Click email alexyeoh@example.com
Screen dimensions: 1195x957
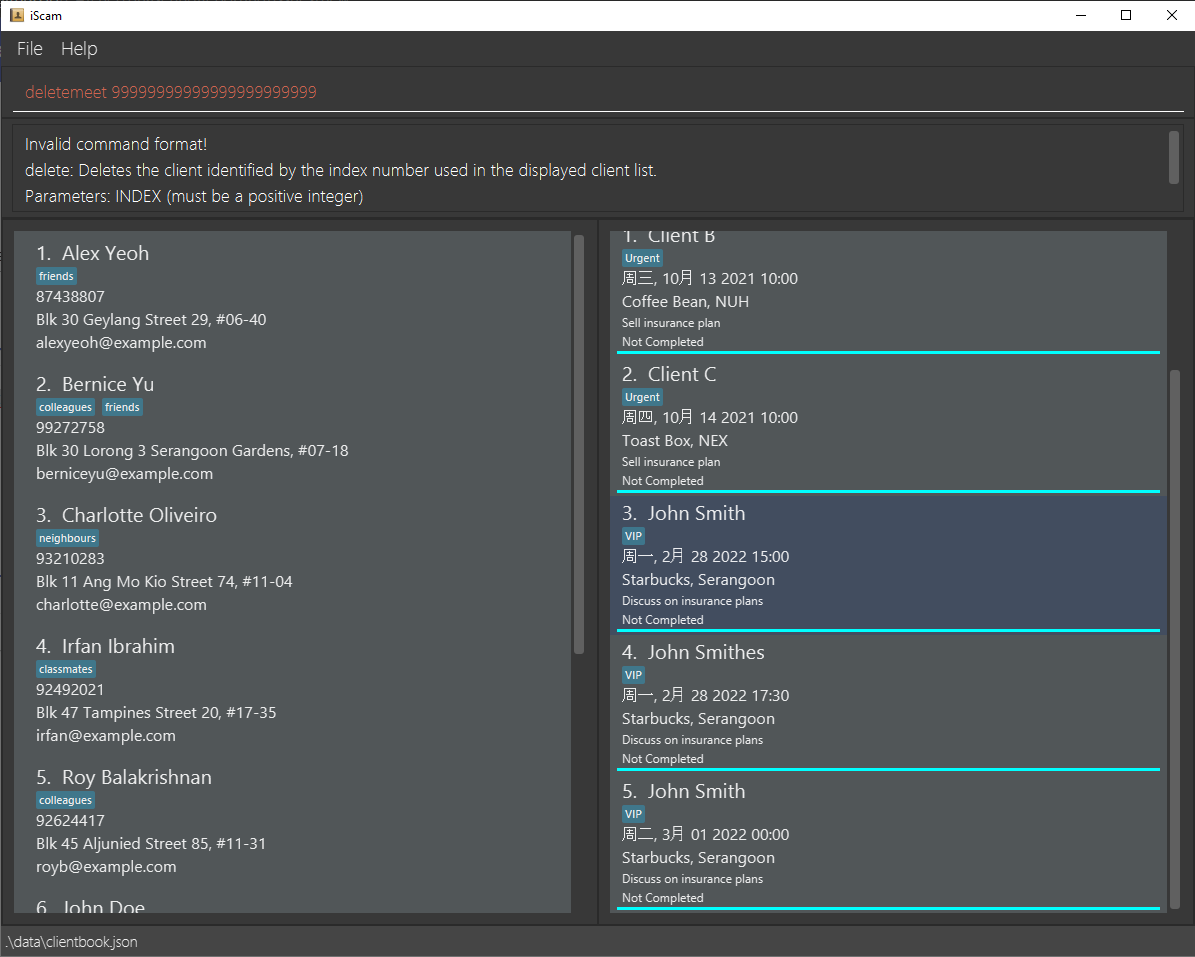pos(121,343)
